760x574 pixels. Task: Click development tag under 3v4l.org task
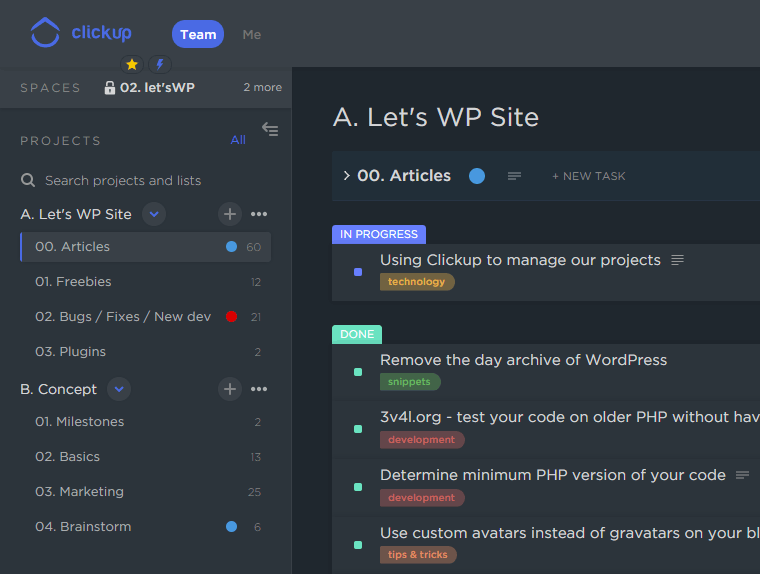point(422,440)
